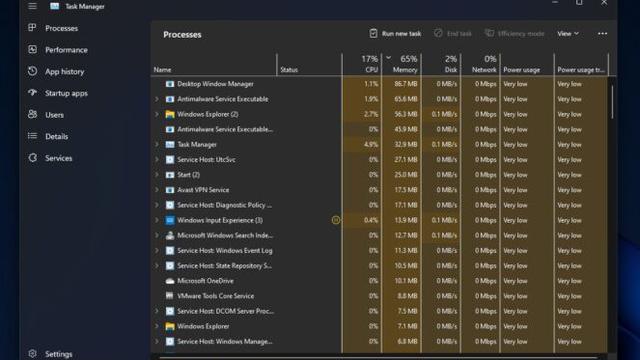Open the View dropdown
Screen dimensions: 640x360
pyautogui.click(x=568, y=33)
